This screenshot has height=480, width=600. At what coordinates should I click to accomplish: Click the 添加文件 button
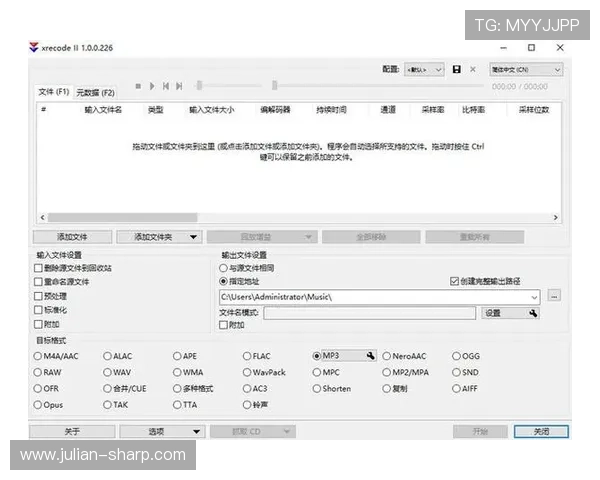(x=72, y=237)
